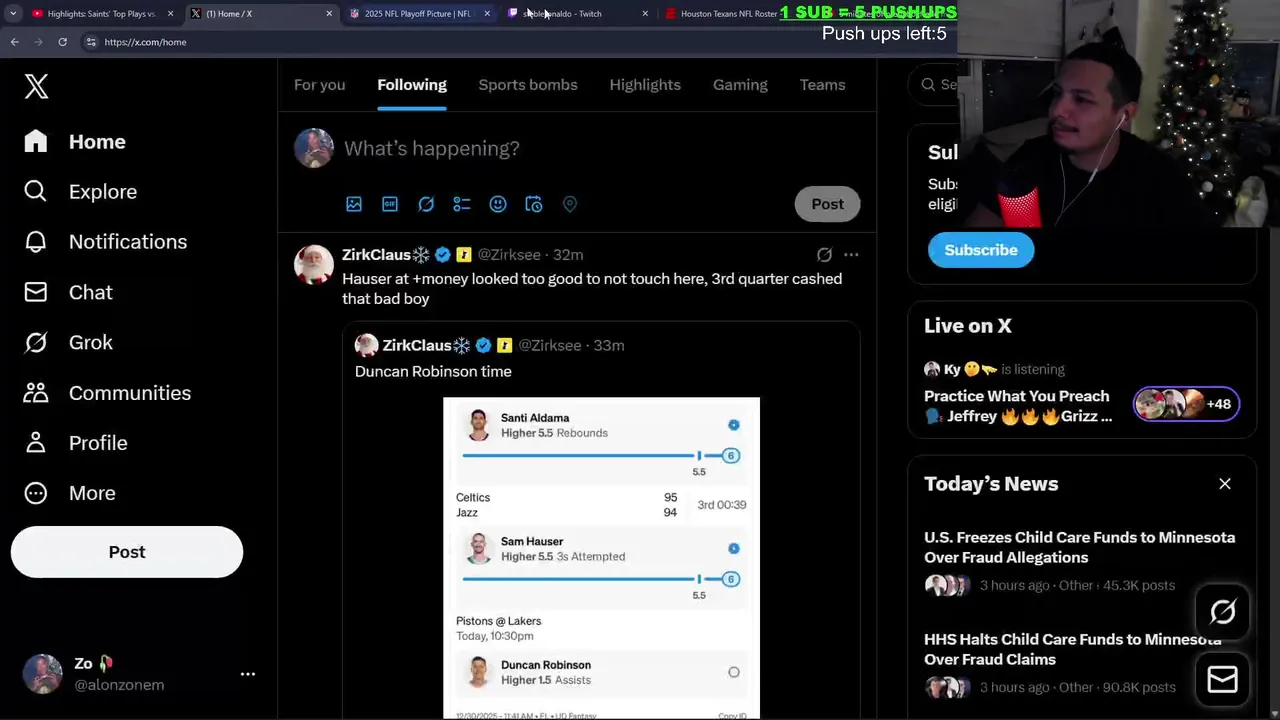
Task: Click Grok enhance icon in composer
Action: point(426,204)
